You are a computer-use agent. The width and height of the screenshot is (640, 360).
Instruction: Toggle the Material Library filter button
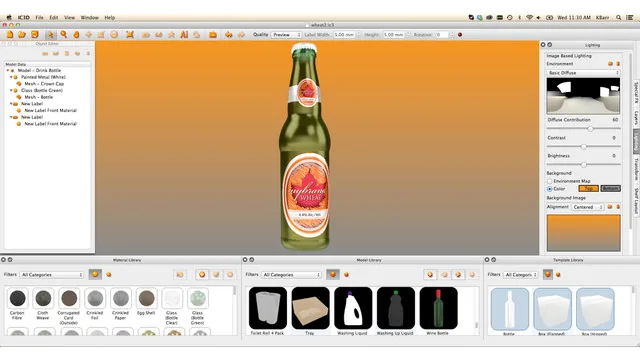95,274
